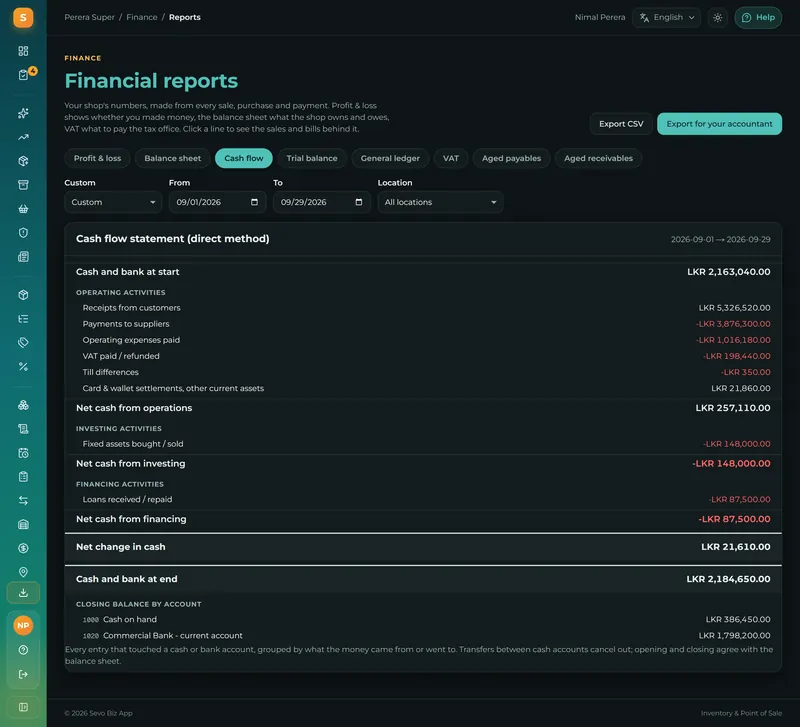Open the English language dropdown
This screenshot has width=800, height=727.
666,18
